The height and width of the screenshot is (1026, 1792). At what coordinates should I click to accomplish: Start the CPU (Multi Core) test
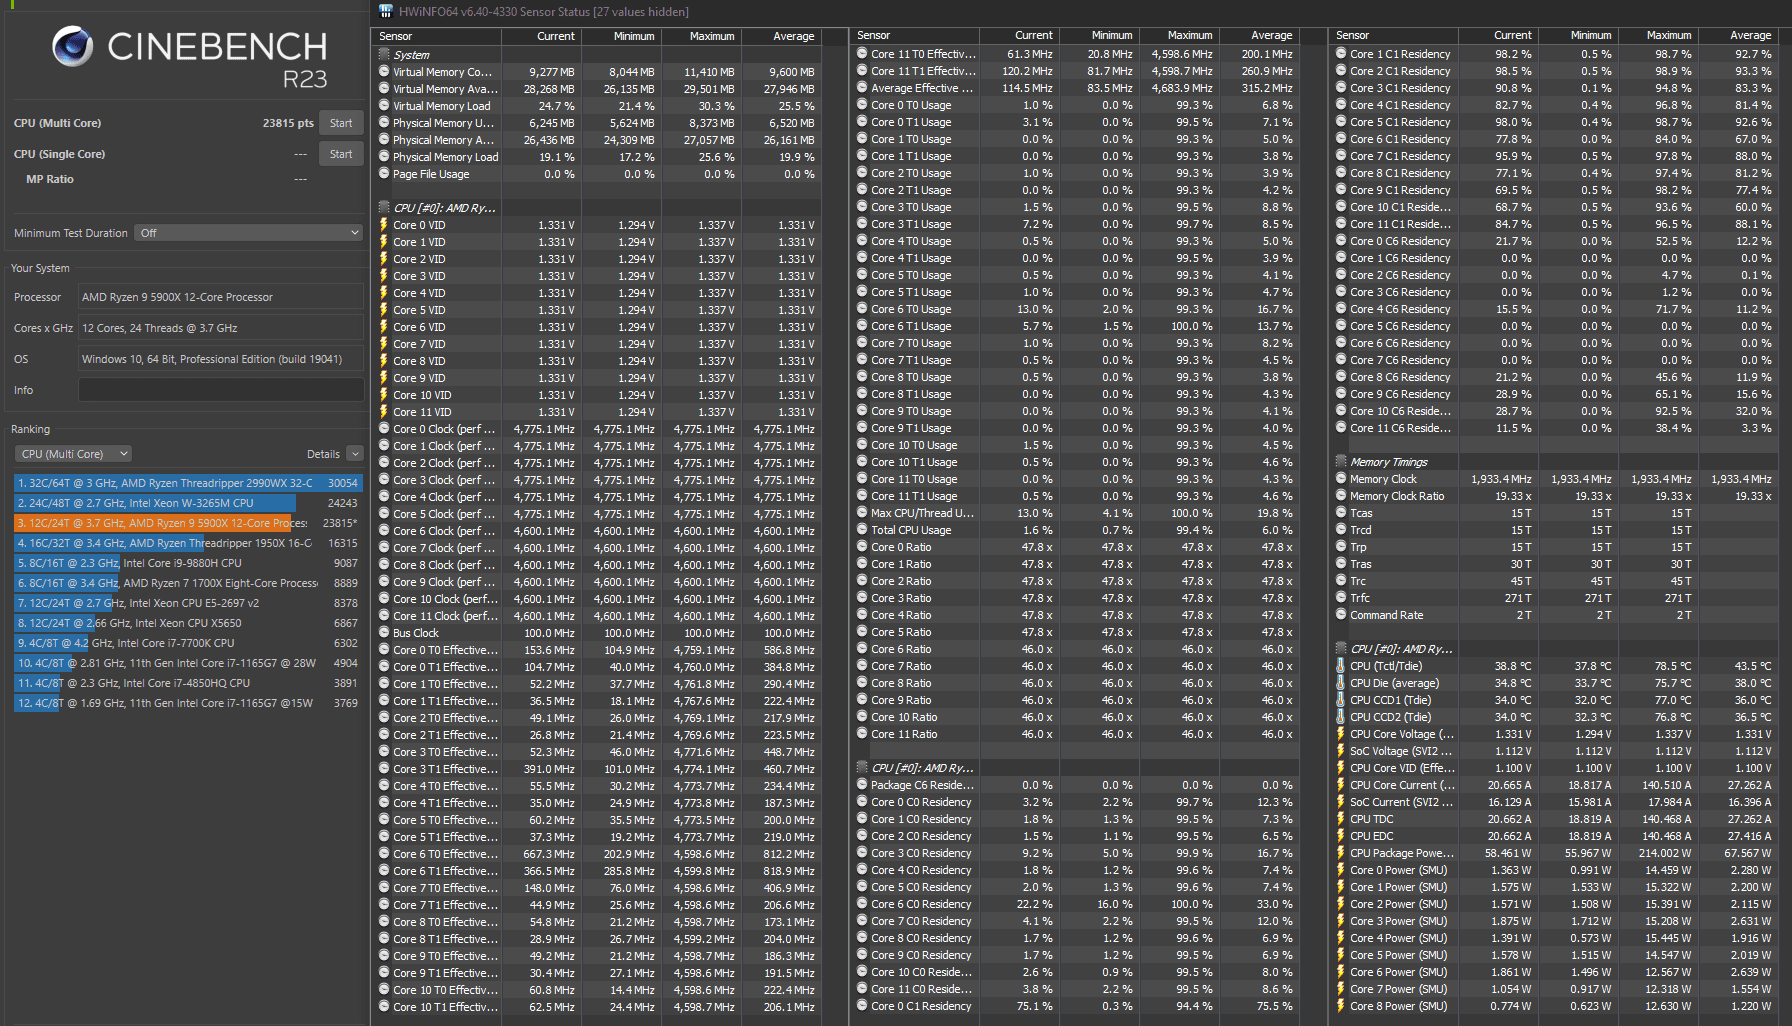click(341, 123)
